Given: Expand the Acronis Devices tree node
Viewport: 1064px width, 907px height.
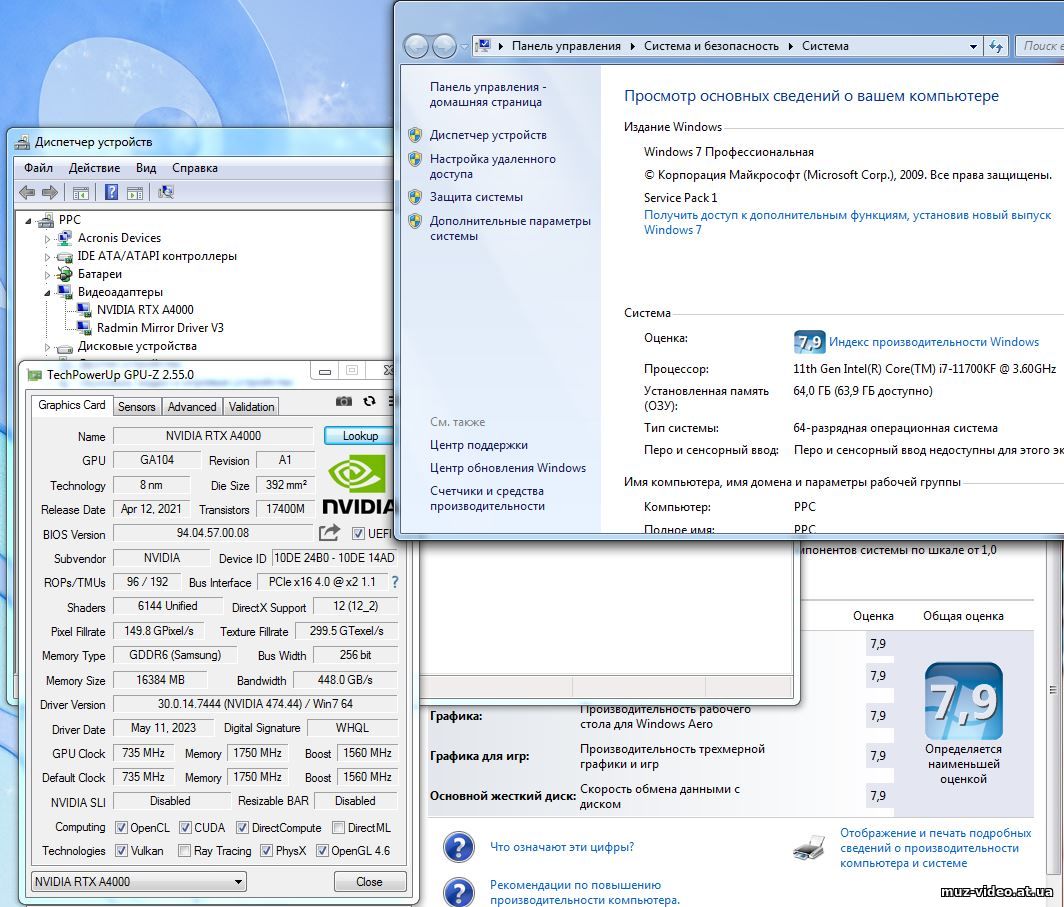Looking at the screenshot, I should click(x=46, y=238).
